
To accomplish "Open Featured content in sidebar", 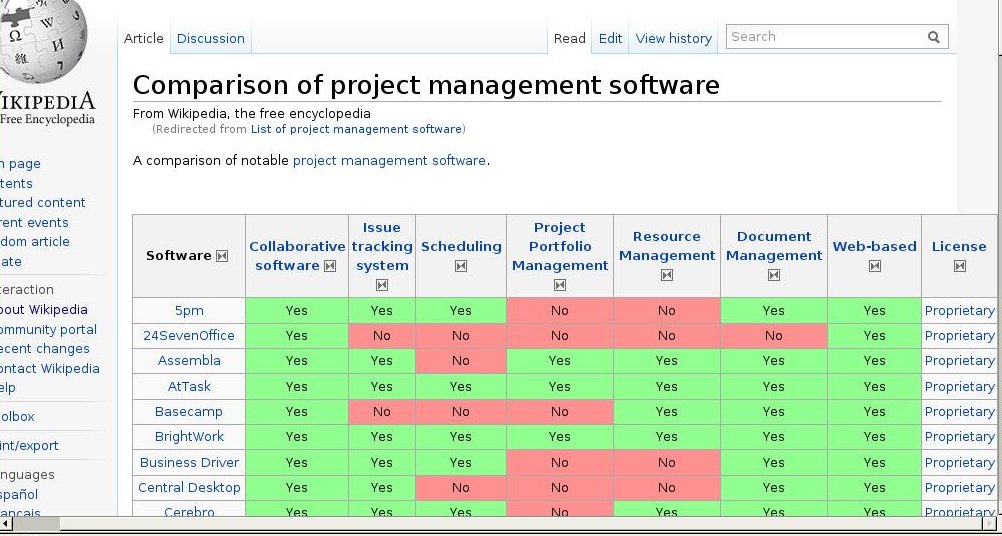I will [42, 203].
